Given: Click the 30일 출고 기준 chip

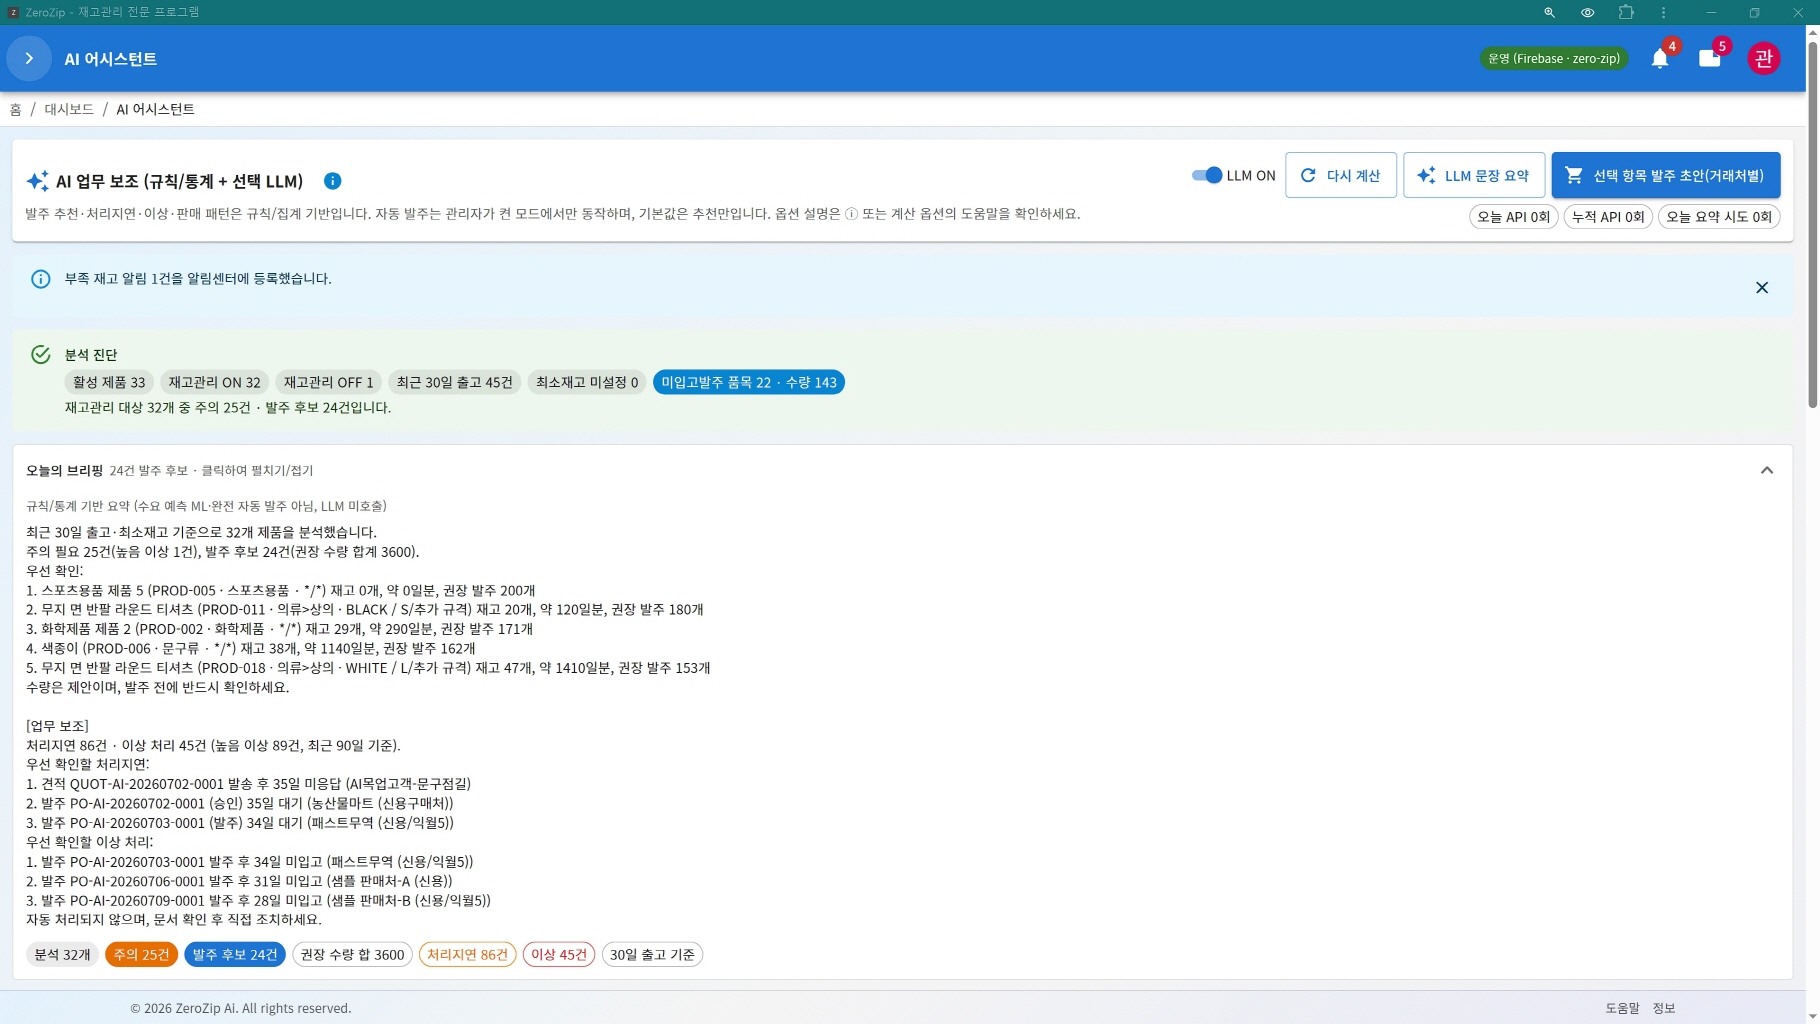Looking at the screenshot, I should click(x=652, y=955).
